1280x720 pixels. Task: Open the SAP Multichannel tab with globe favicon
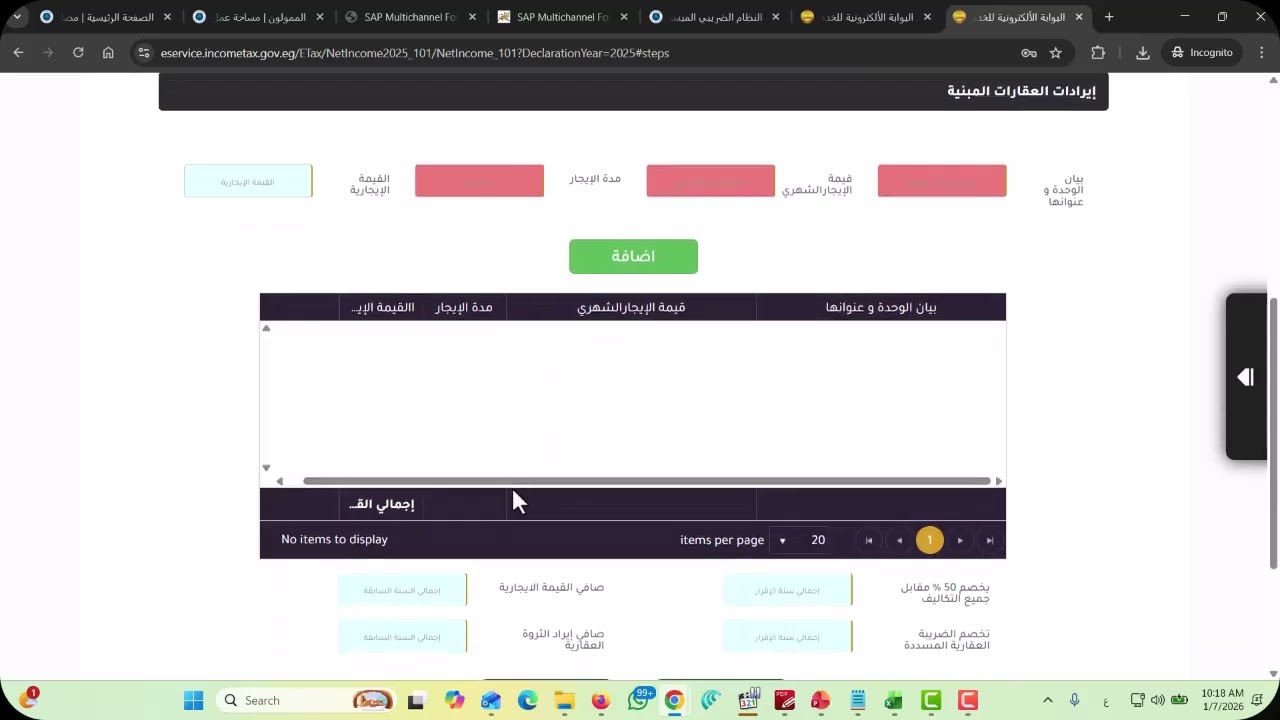(x=409, y=17)
